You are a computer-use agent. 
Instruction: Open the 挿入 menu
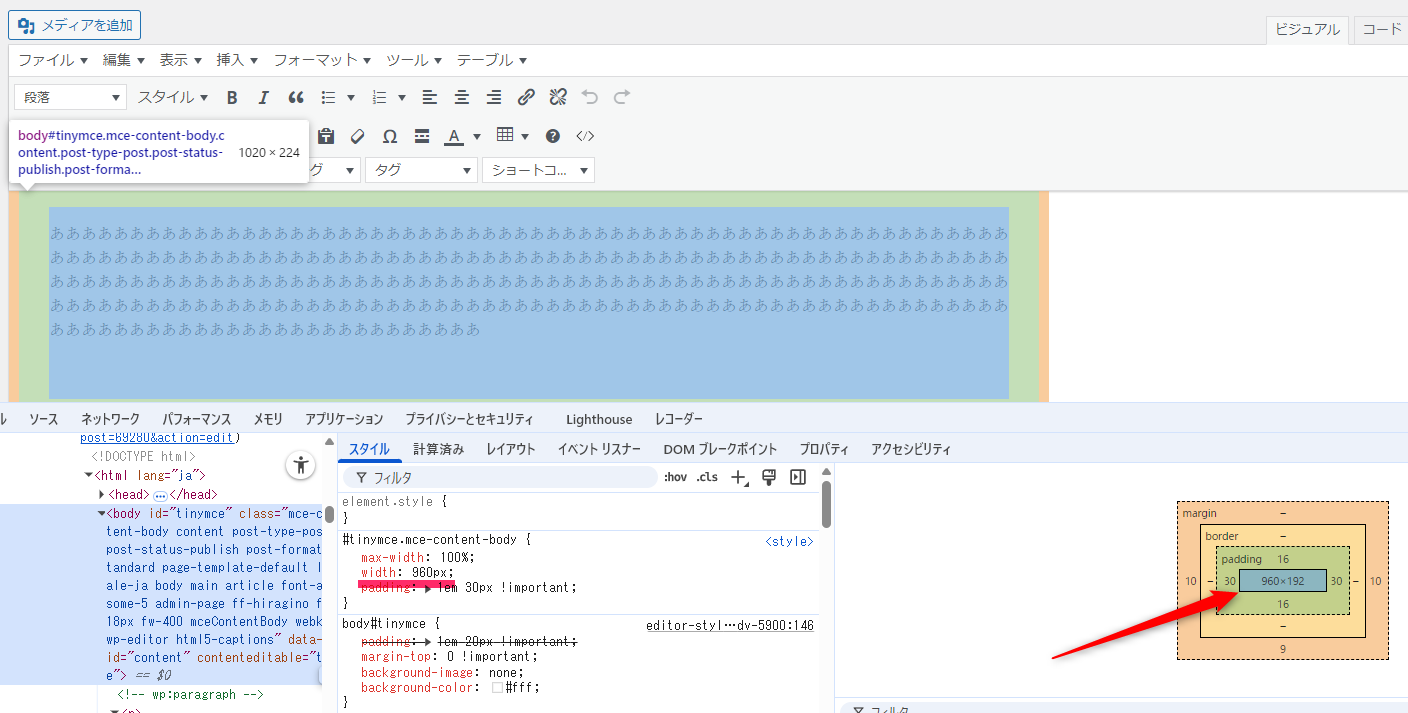238,60
